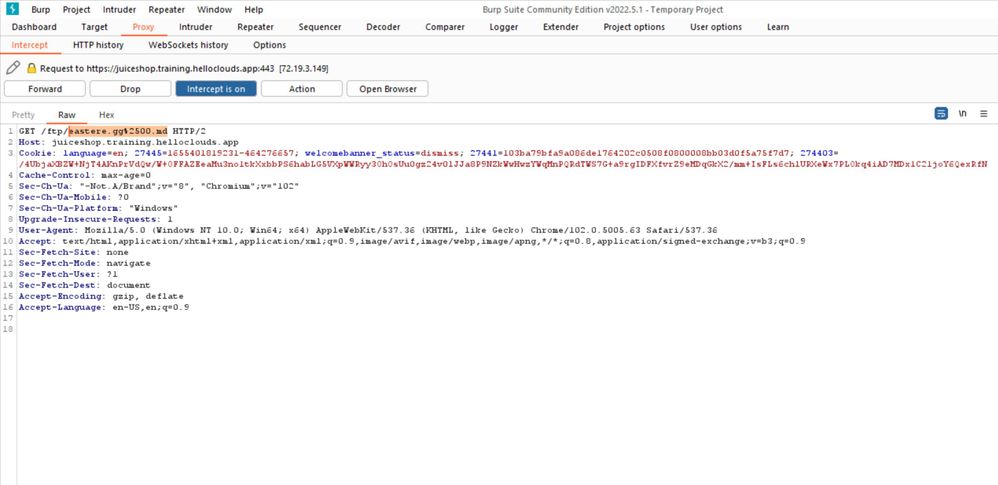Screen dimensions: 998x485
Task: Go to the Intruder tool tab
Action: coord(195,27)
